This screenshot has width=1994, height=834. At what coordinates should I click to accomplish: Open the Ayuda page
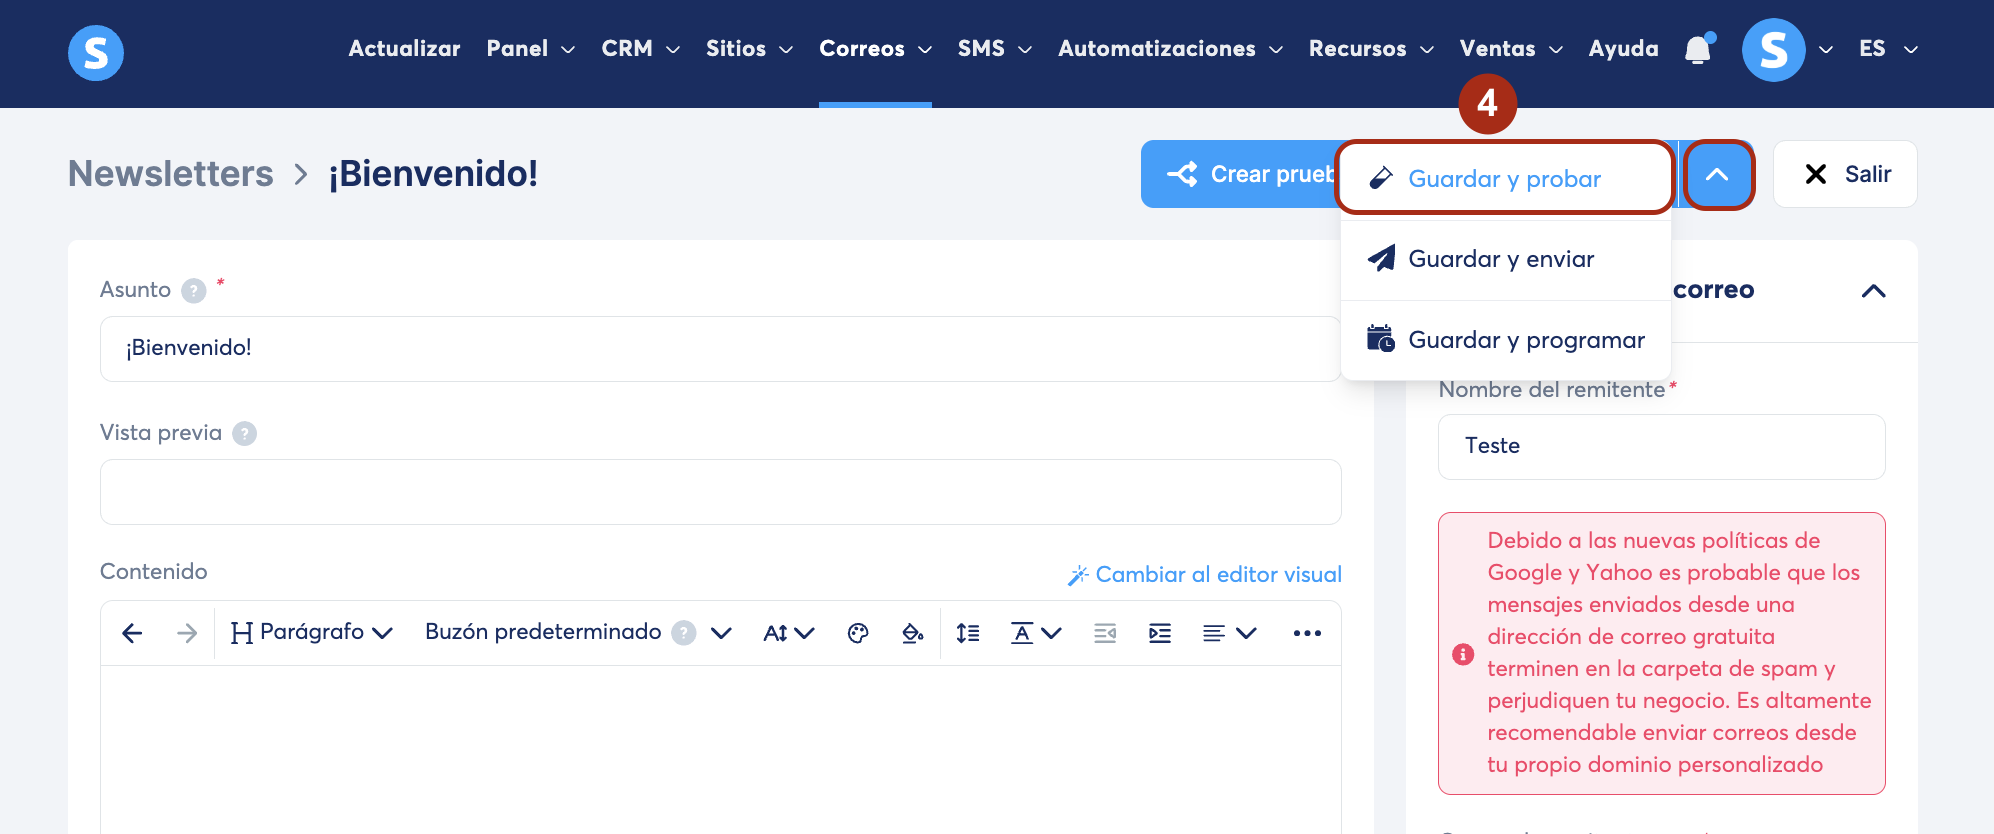click(1623, 49)
